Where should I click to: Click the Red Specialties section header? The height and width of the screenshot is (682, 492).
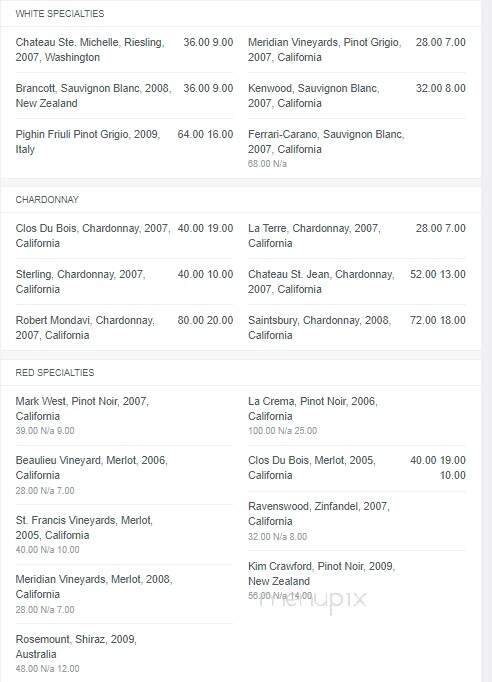coord(55,372)
